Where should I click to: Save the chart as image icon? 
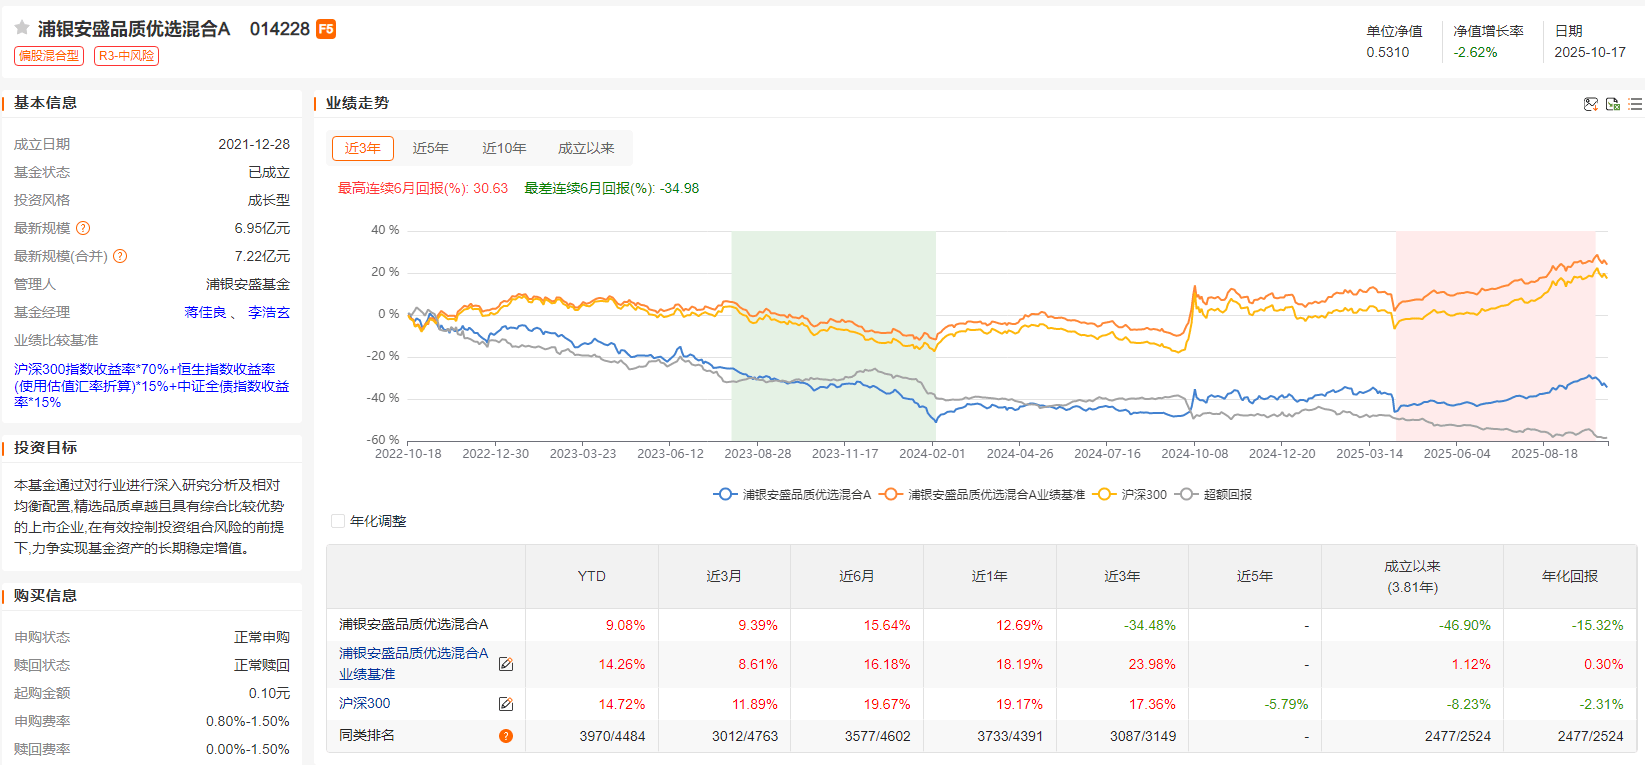pos(1591,104)
